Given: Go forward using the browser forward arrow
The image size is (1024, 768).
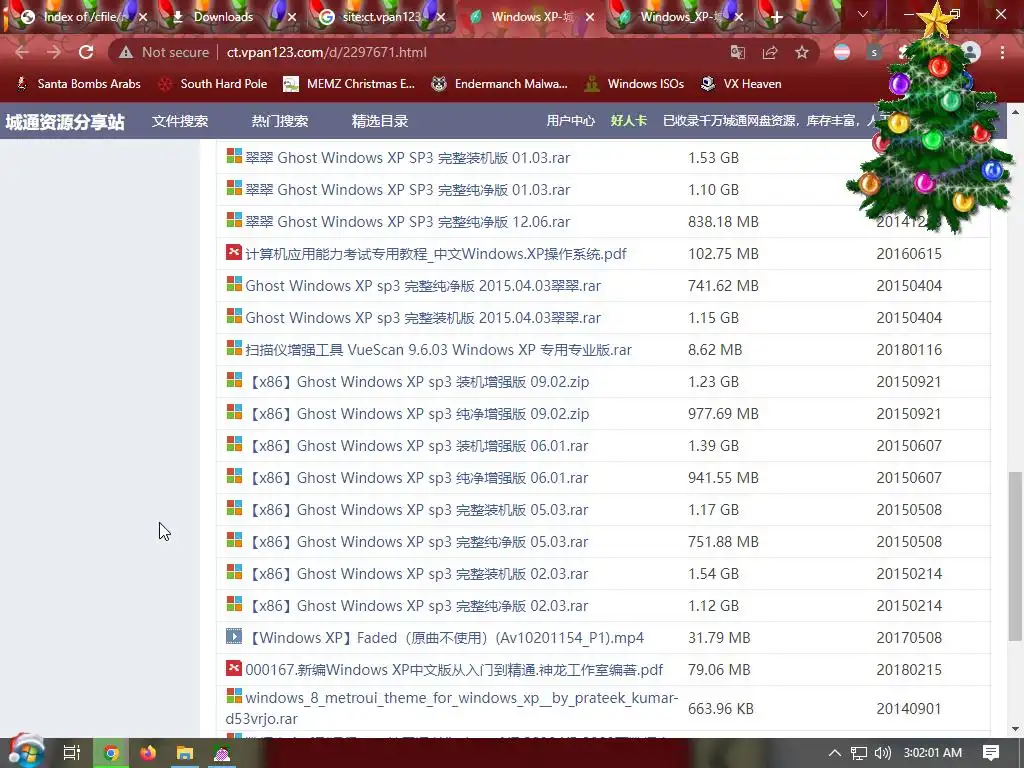Looking at the screenshot, I should [54, 52].
